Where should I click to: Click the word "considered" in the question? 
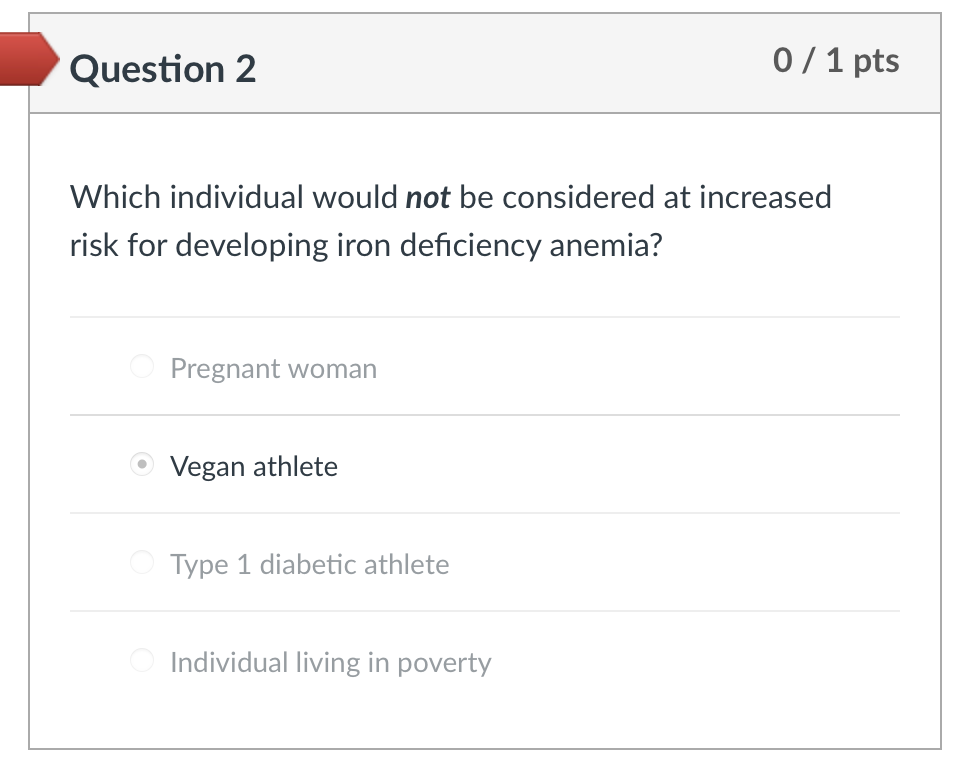point(577,197)
